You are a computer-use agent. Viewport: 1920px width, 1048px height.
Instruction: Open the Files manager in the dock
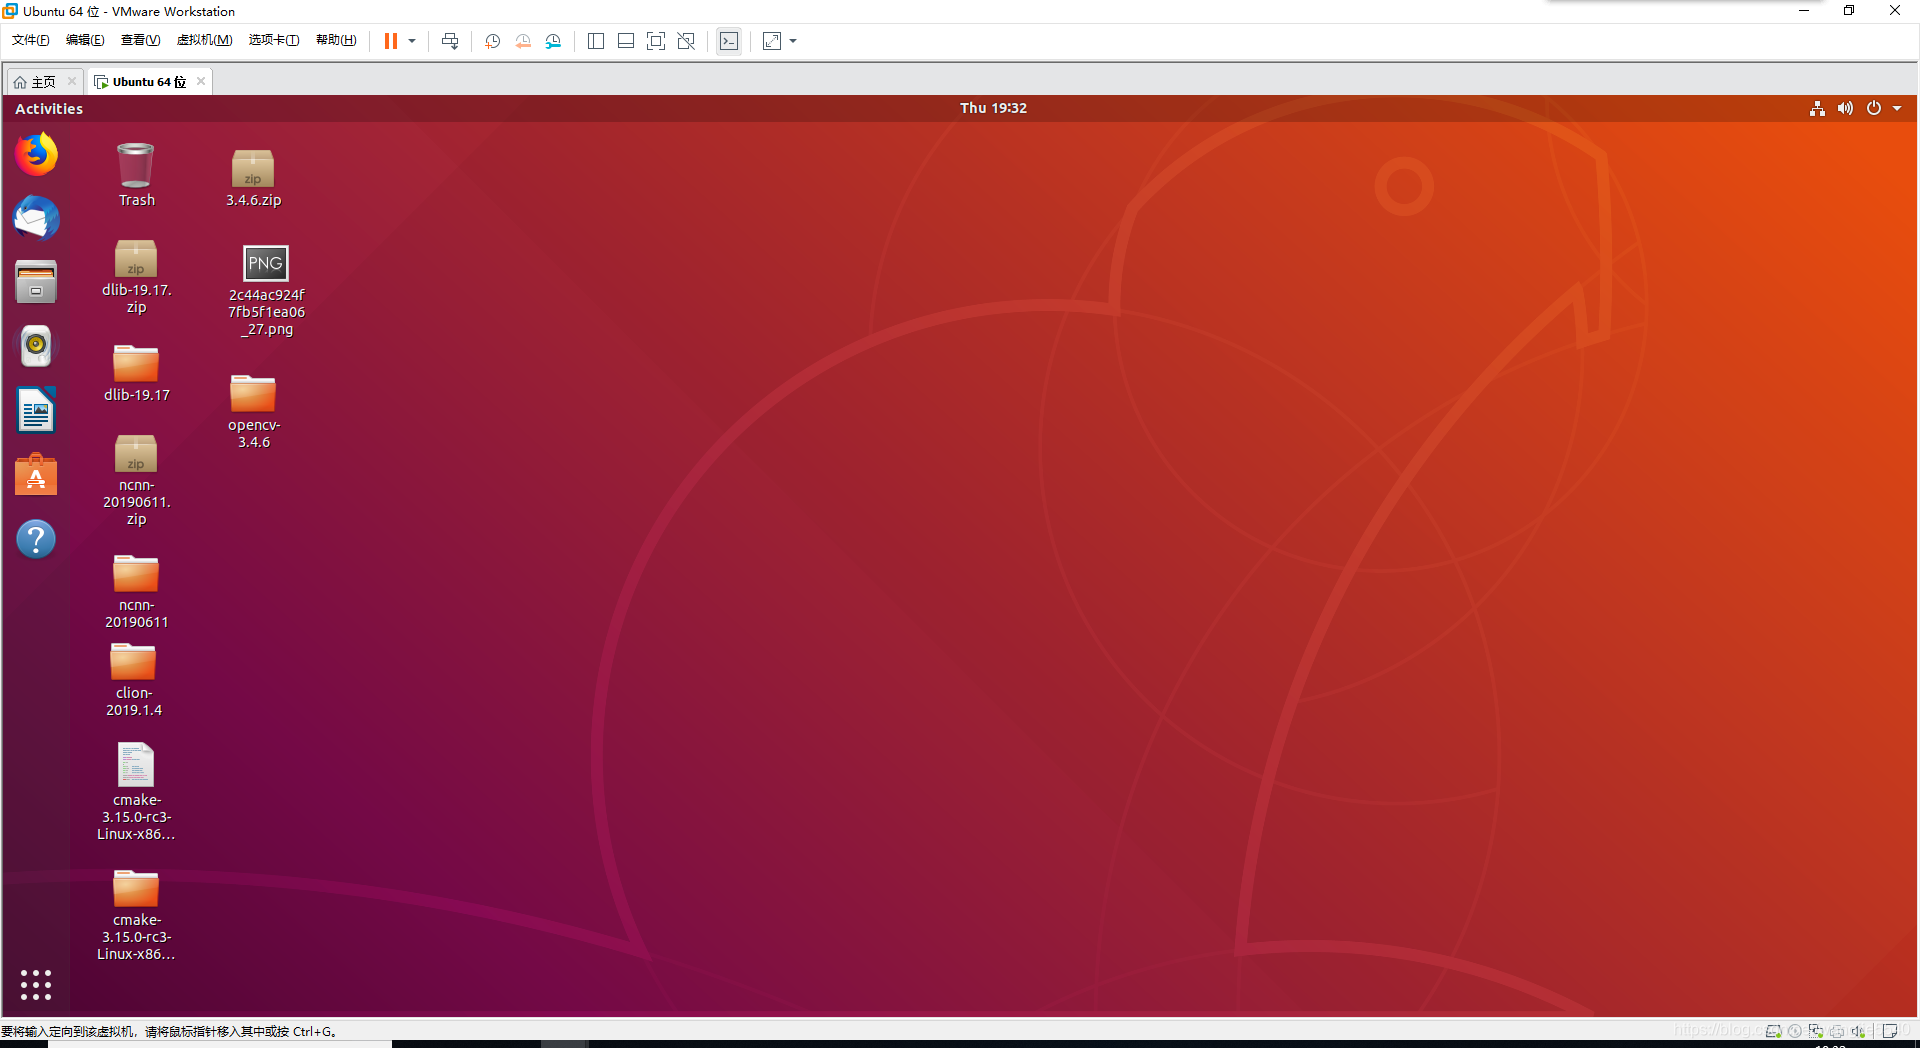point(36,283)
